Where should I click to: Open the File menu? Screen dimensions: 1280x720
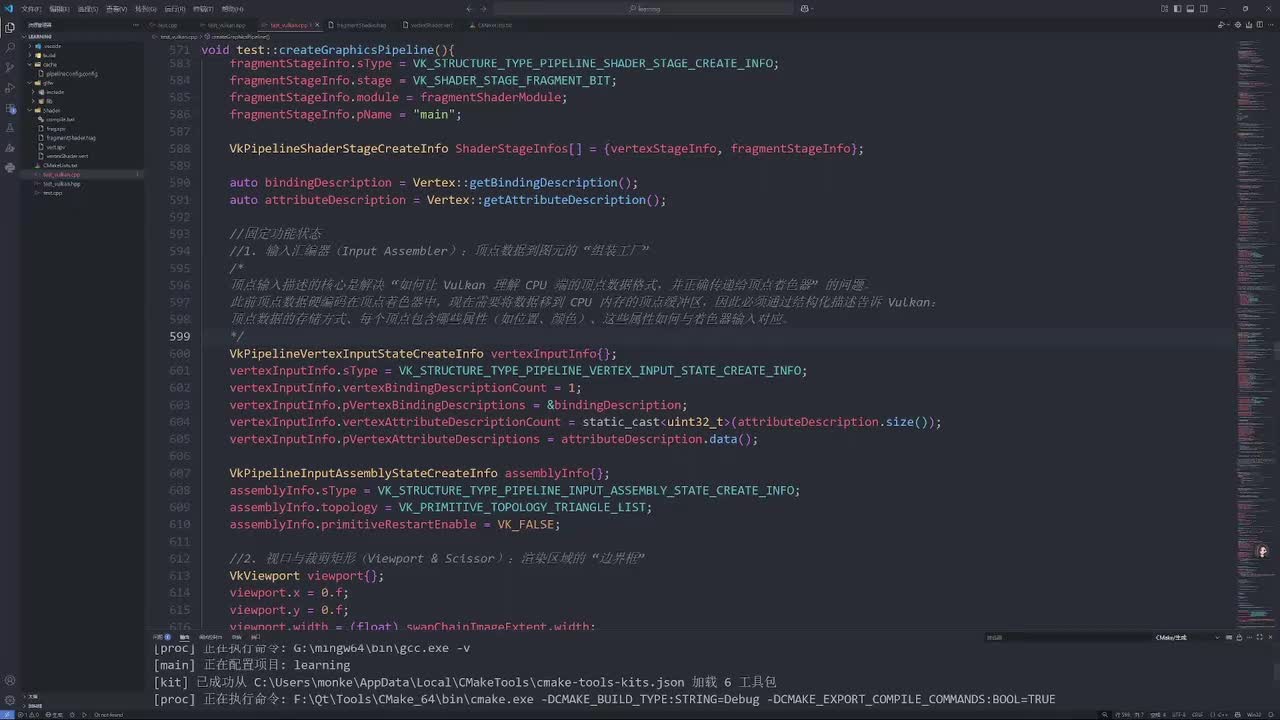pyautogui.click(x=30, y=9)
